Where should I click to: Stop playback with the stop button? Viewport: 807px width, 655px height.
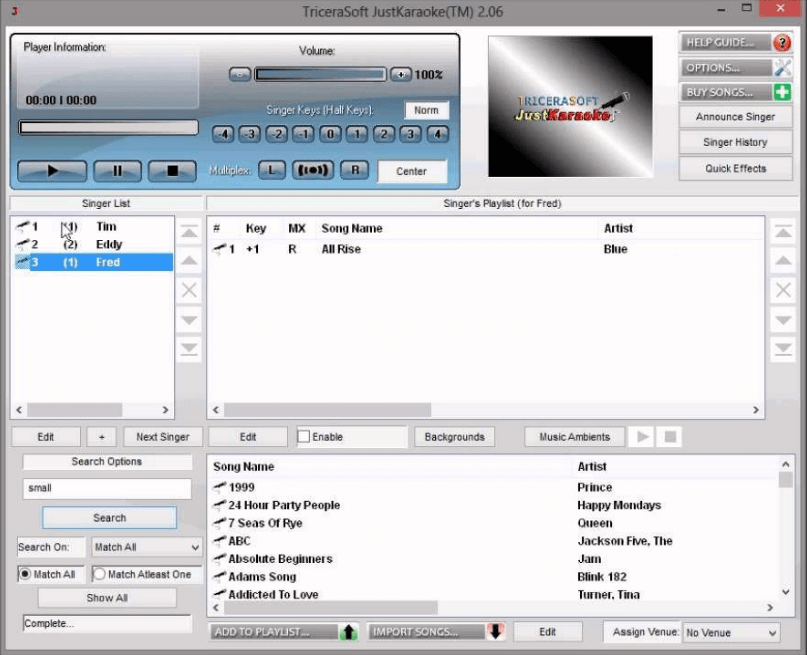(x=172, y=171)
